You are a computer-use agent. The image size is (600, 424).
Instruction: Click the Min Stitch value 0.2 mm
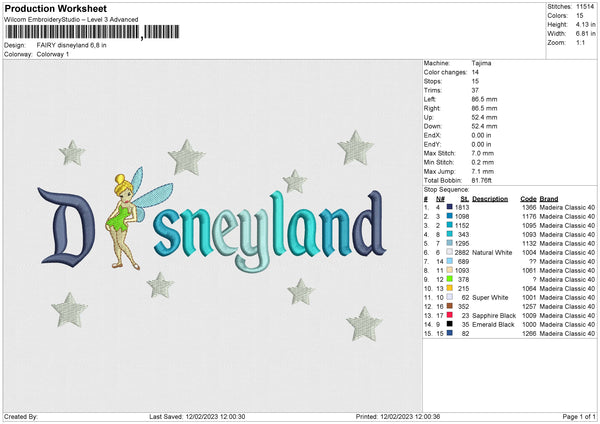point(483,162)
